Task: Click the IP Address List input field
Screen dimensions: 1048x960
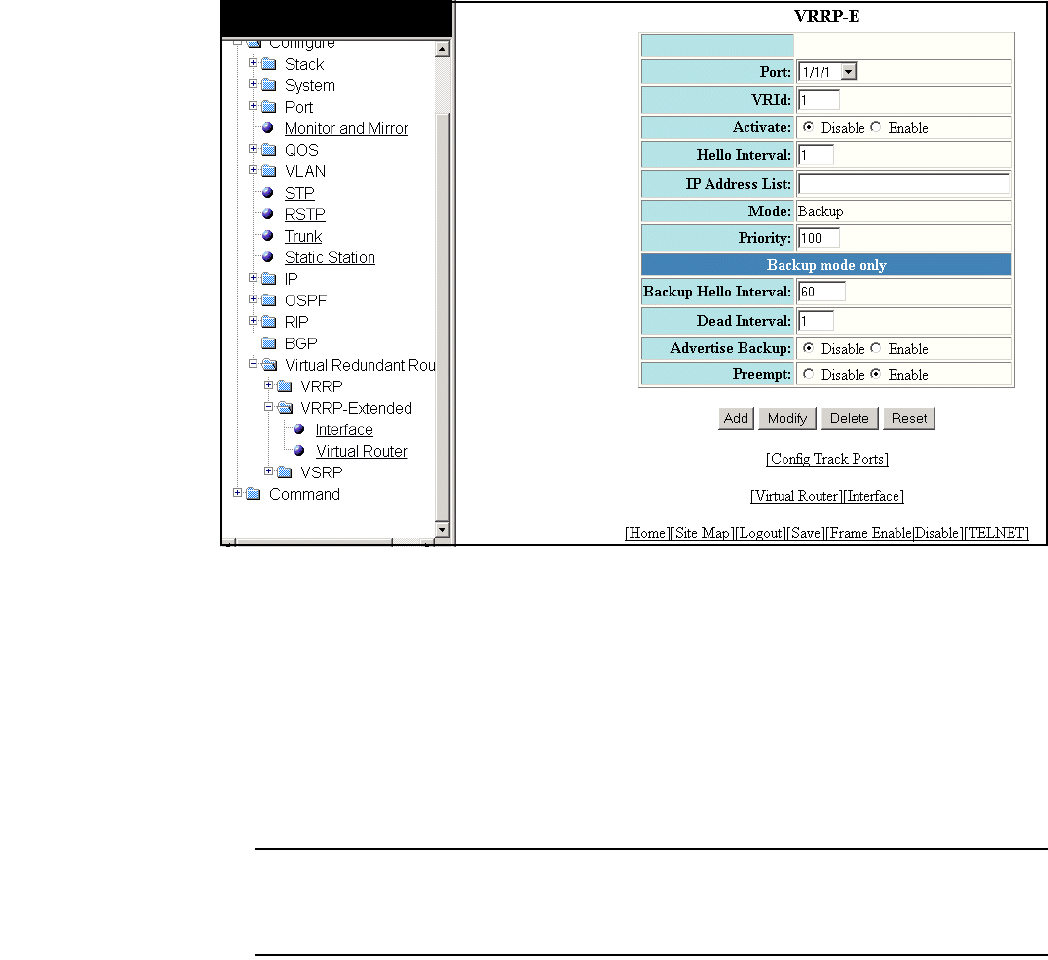Action: tap(904, 184)
